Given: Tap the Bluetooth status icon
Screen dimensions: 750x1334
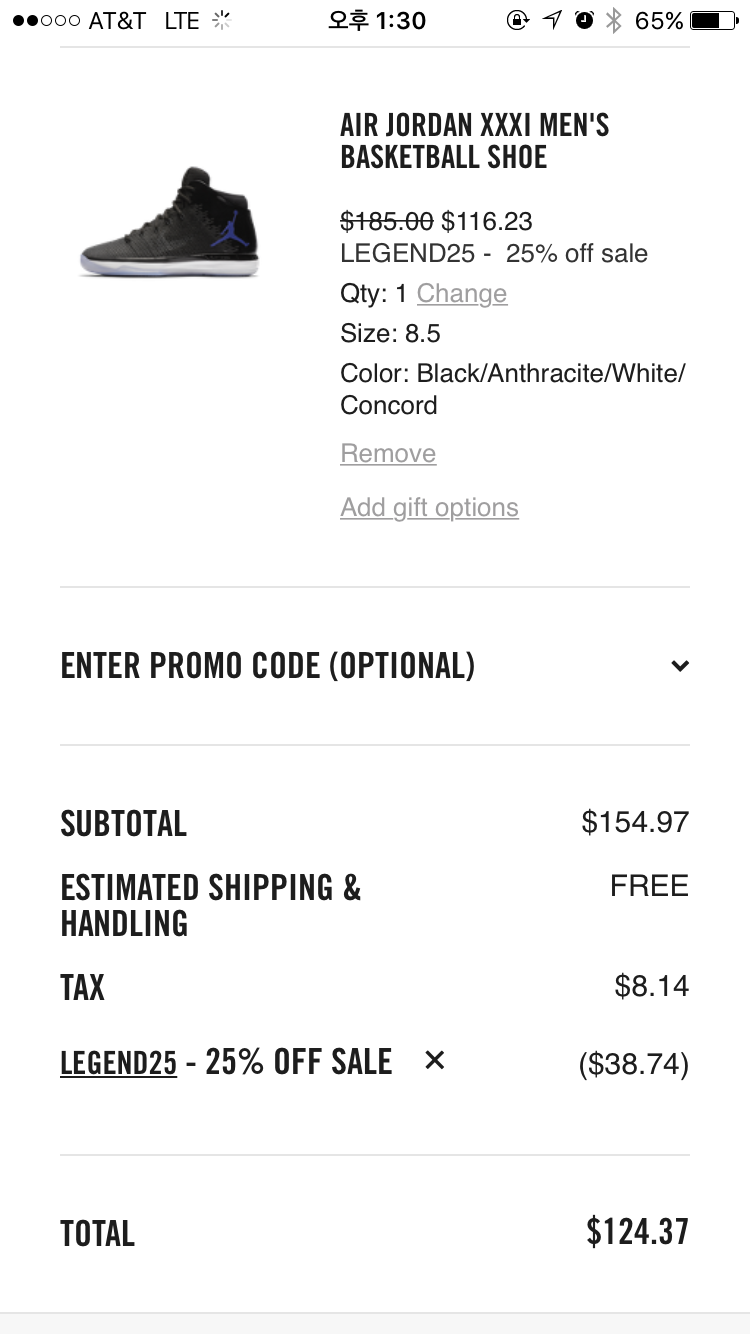Looking at the screenshot, I should click(614, 20).
